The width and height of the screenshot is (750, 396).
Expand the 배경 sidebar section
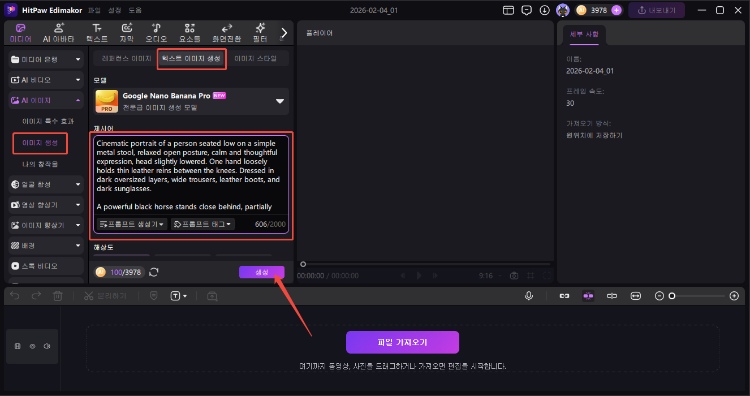coord(46,245)
